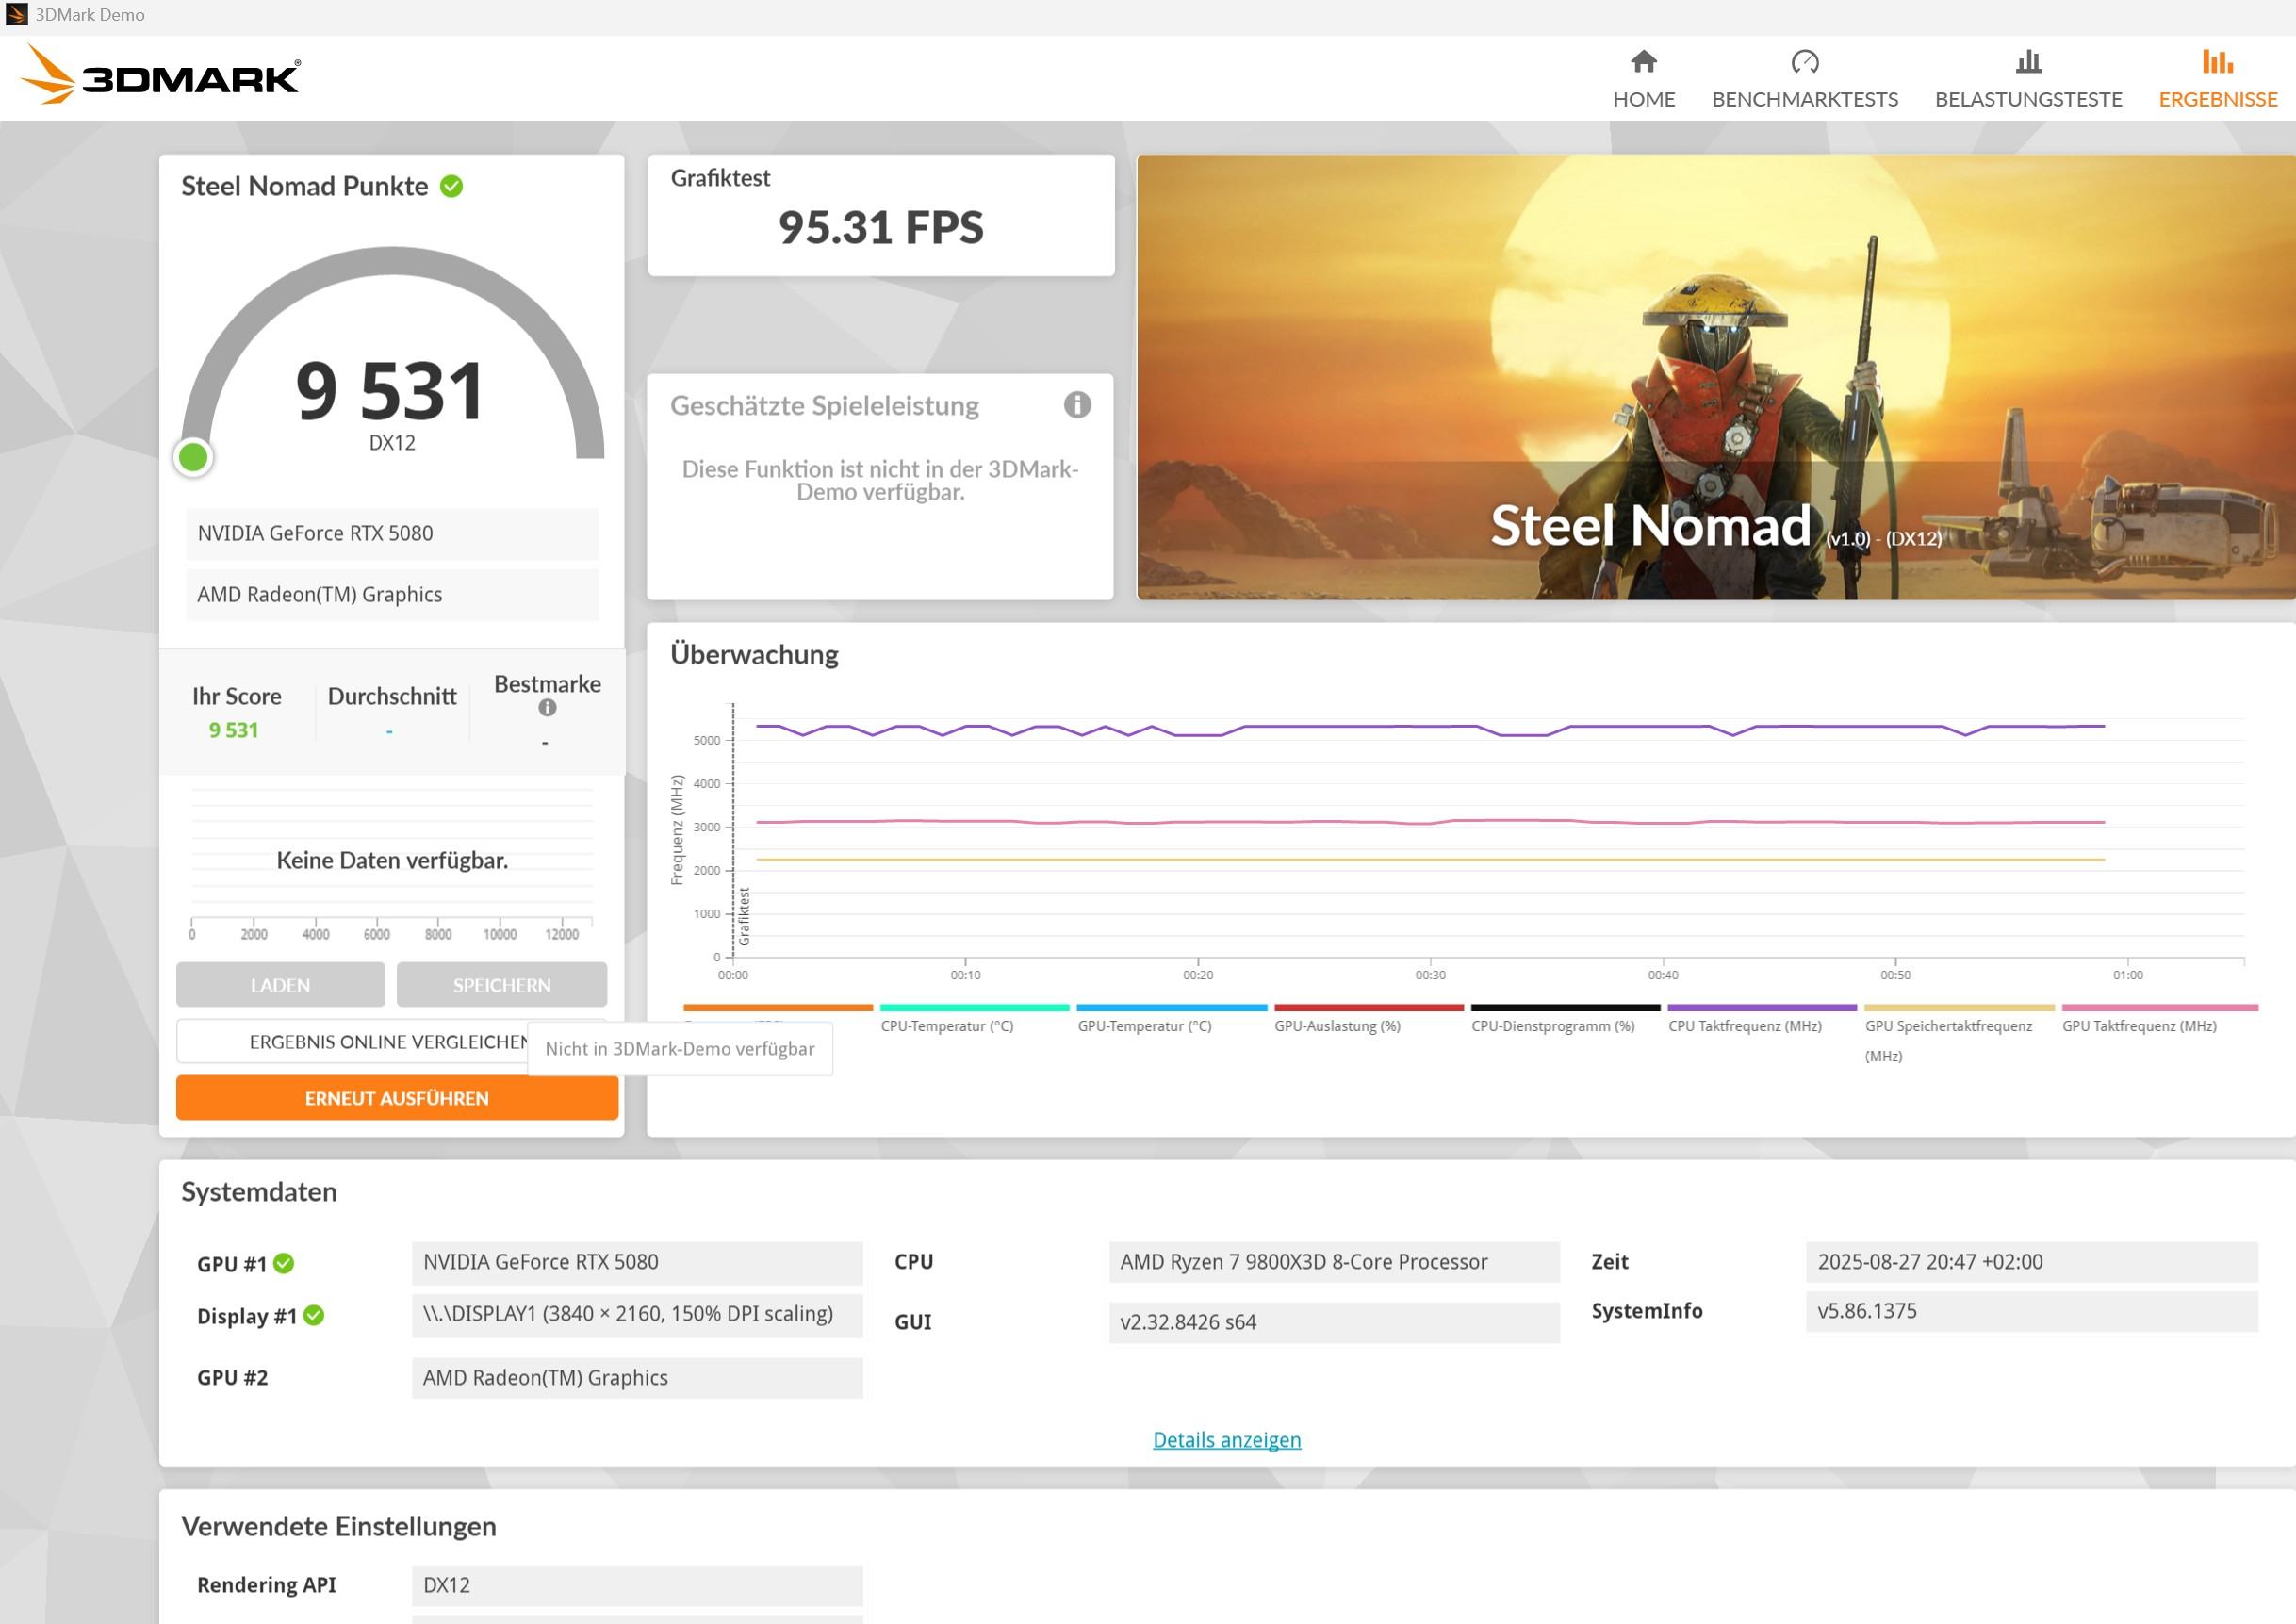Click the Belastungsteste bar chart icon
This screenshot has width=2296, height=1624.
2028,62
